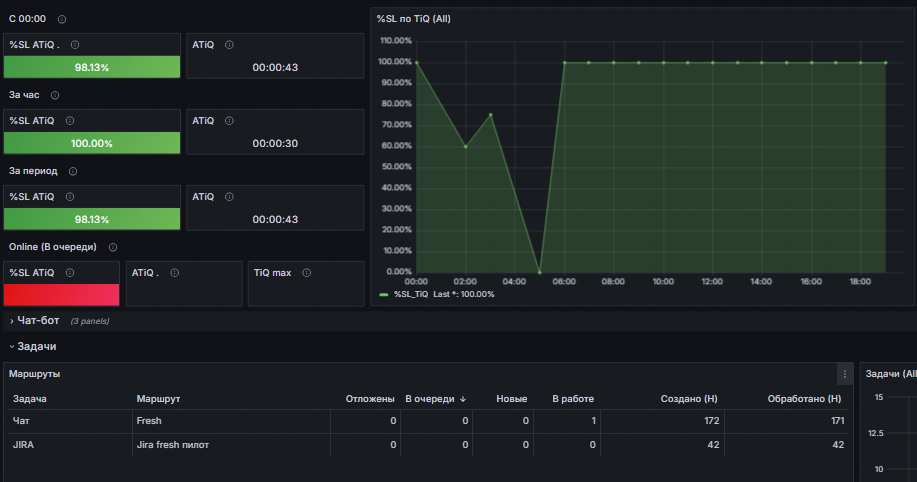Click green 100.00% hourly SL gauge bar
The image size is (917, 482).
92,143
